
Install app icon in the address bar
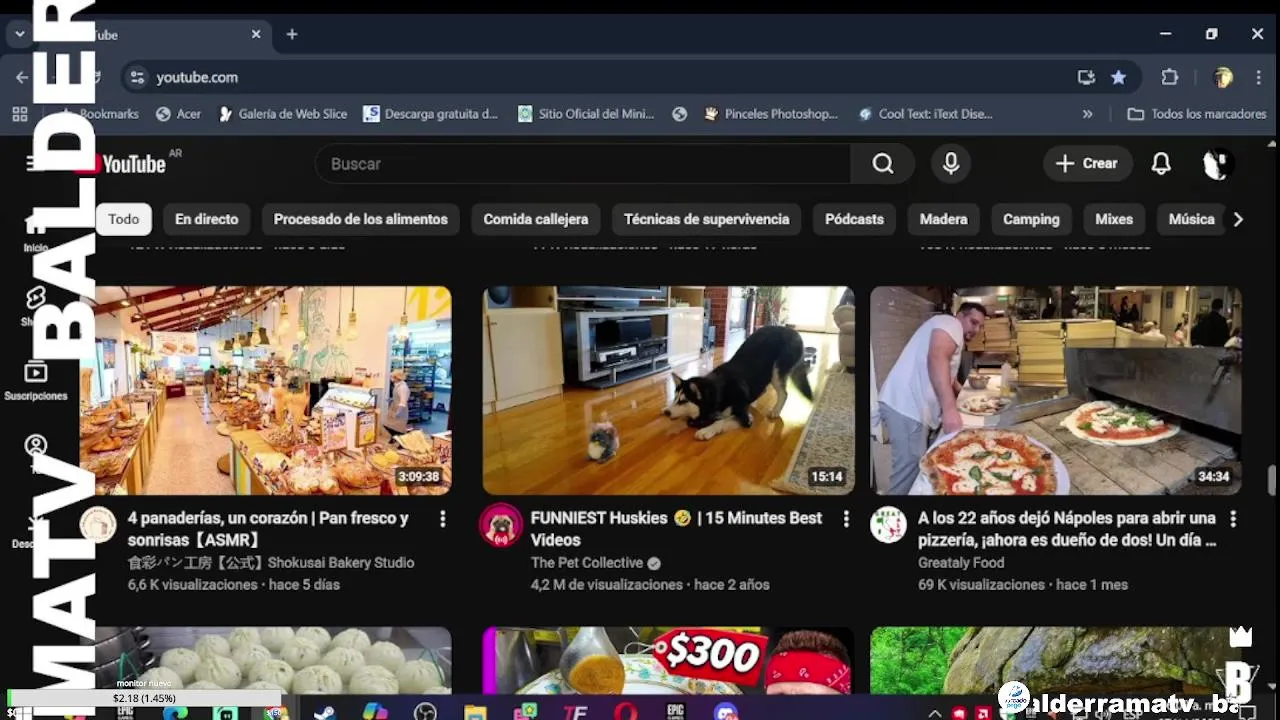click(x=1086, y=77)
